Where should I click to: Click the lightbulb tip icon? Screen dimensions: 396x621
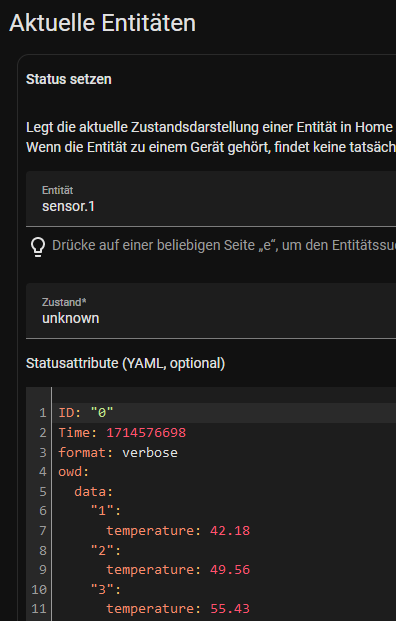coord(38,247)
